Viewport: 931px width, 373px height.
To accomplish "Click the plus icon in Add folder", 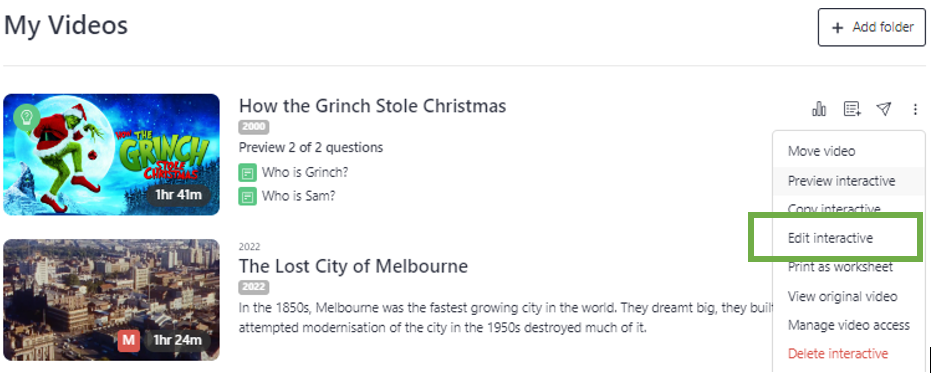I will 837,27.
